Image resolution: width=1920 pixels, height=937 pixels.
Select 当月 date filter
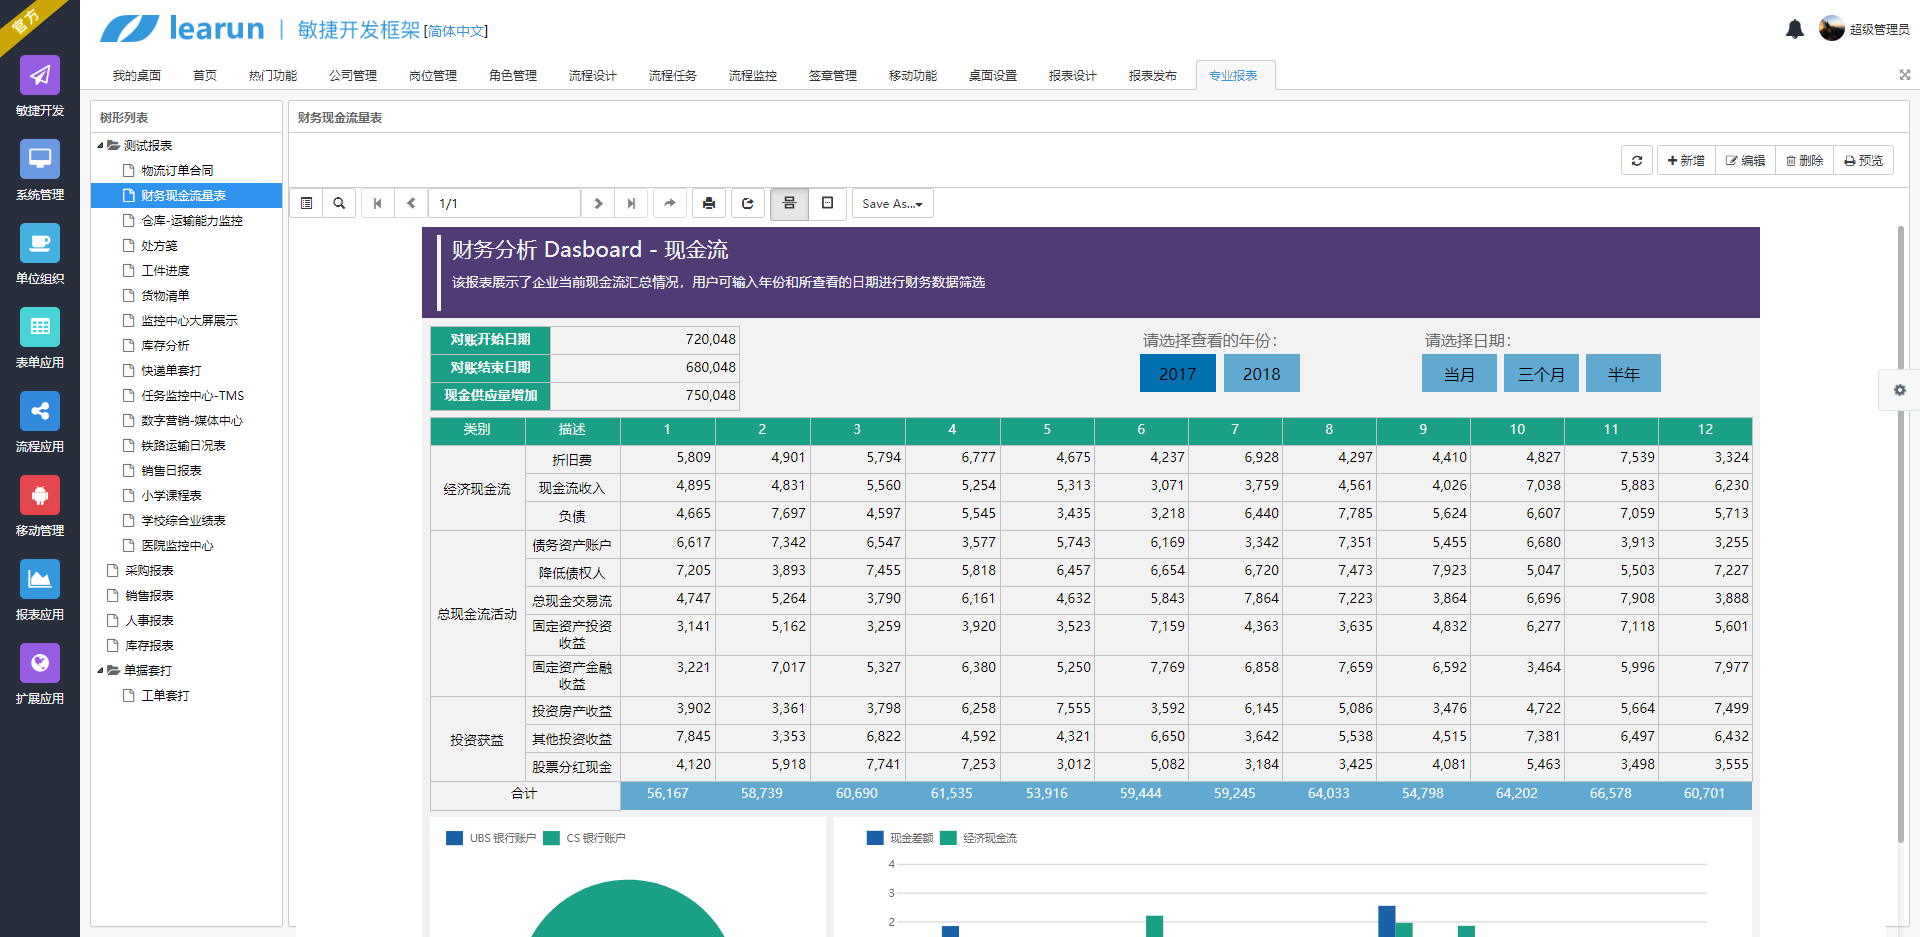tap(1460, 373)
